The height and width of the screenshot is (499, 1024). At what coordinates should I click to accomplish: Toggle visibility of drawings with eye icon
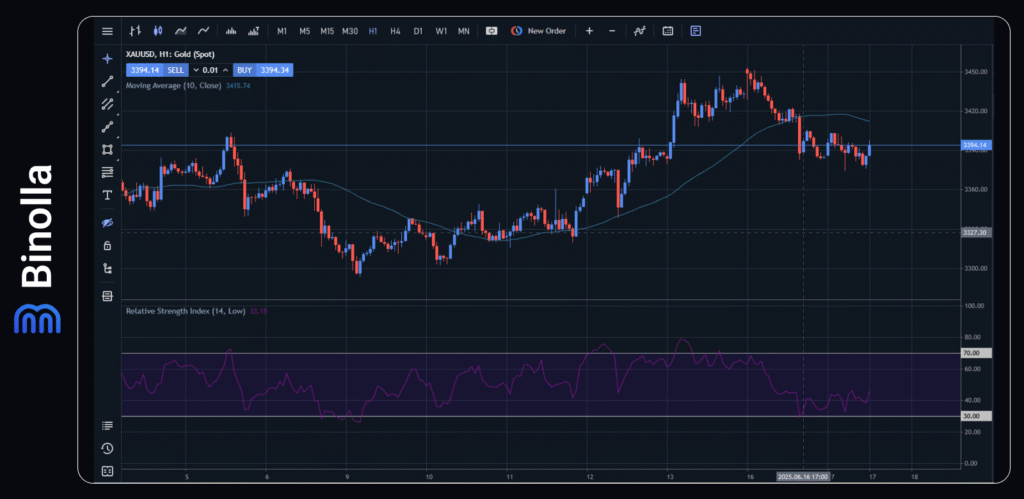pyautogui.click(x=107, y=222)
